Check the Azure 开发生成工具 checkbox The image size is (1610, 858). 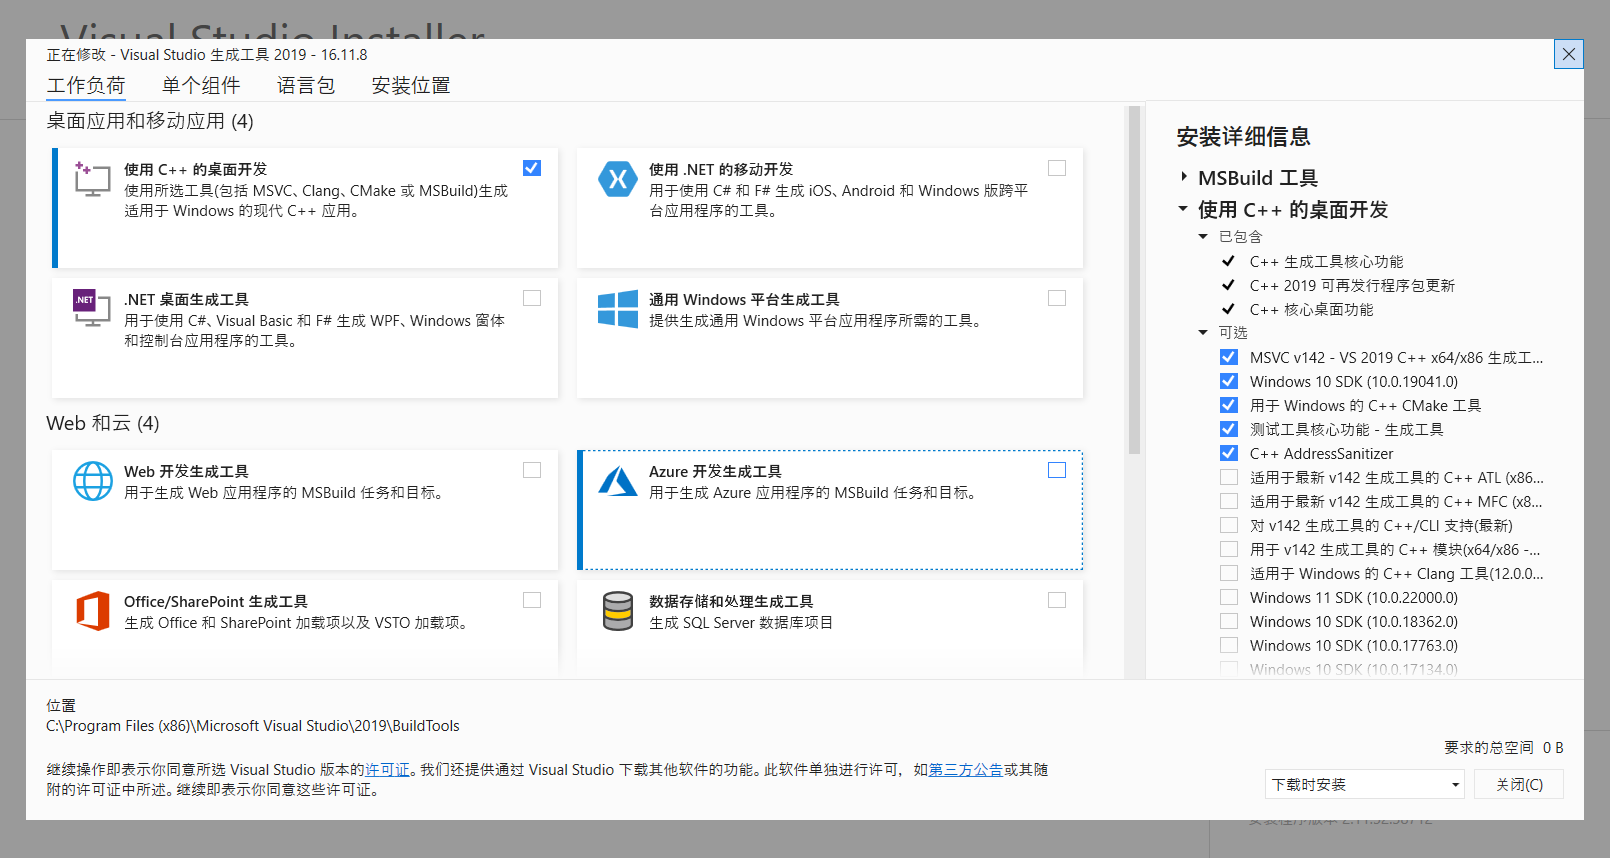1057,470
